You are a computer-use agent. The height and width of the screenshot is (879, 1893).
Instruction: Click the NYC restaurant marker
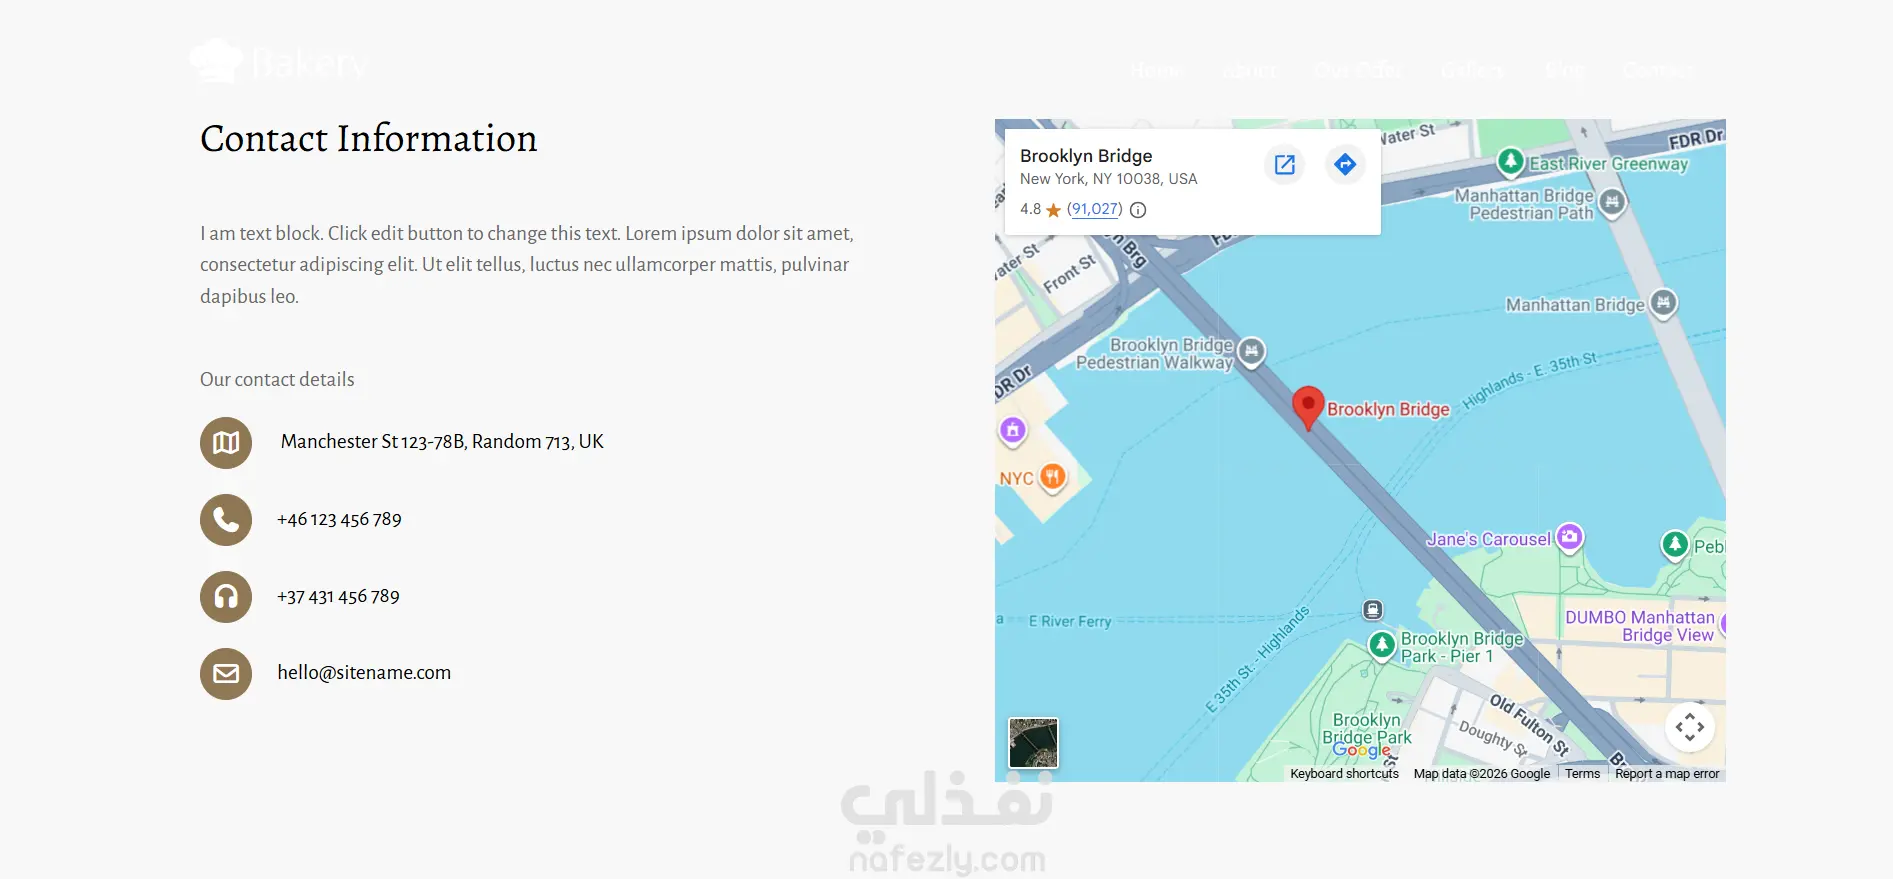point(1053,477)
